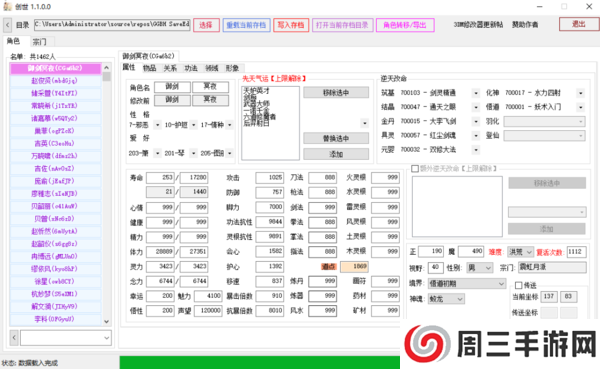Click 移除选中 in the 先天气运 panel
This screenshot has height=369, width=600.
pyautogui.click(x=336, y=93)
